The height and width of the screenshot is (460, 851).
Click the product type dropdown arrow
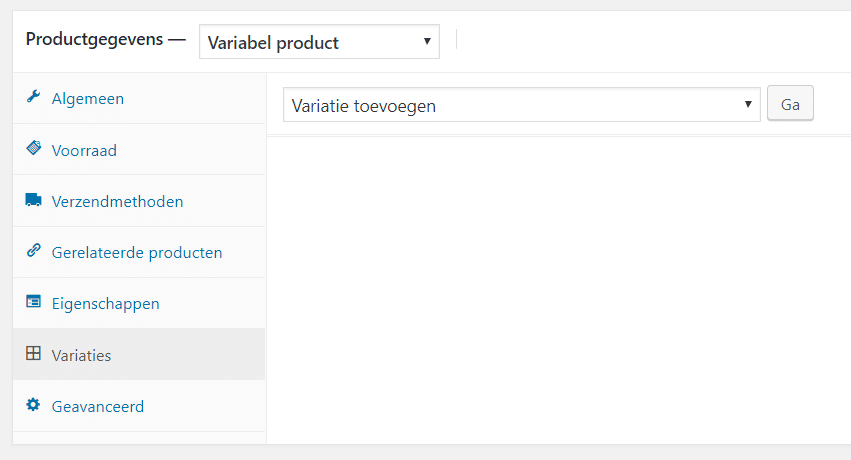(x=427, y=42)
